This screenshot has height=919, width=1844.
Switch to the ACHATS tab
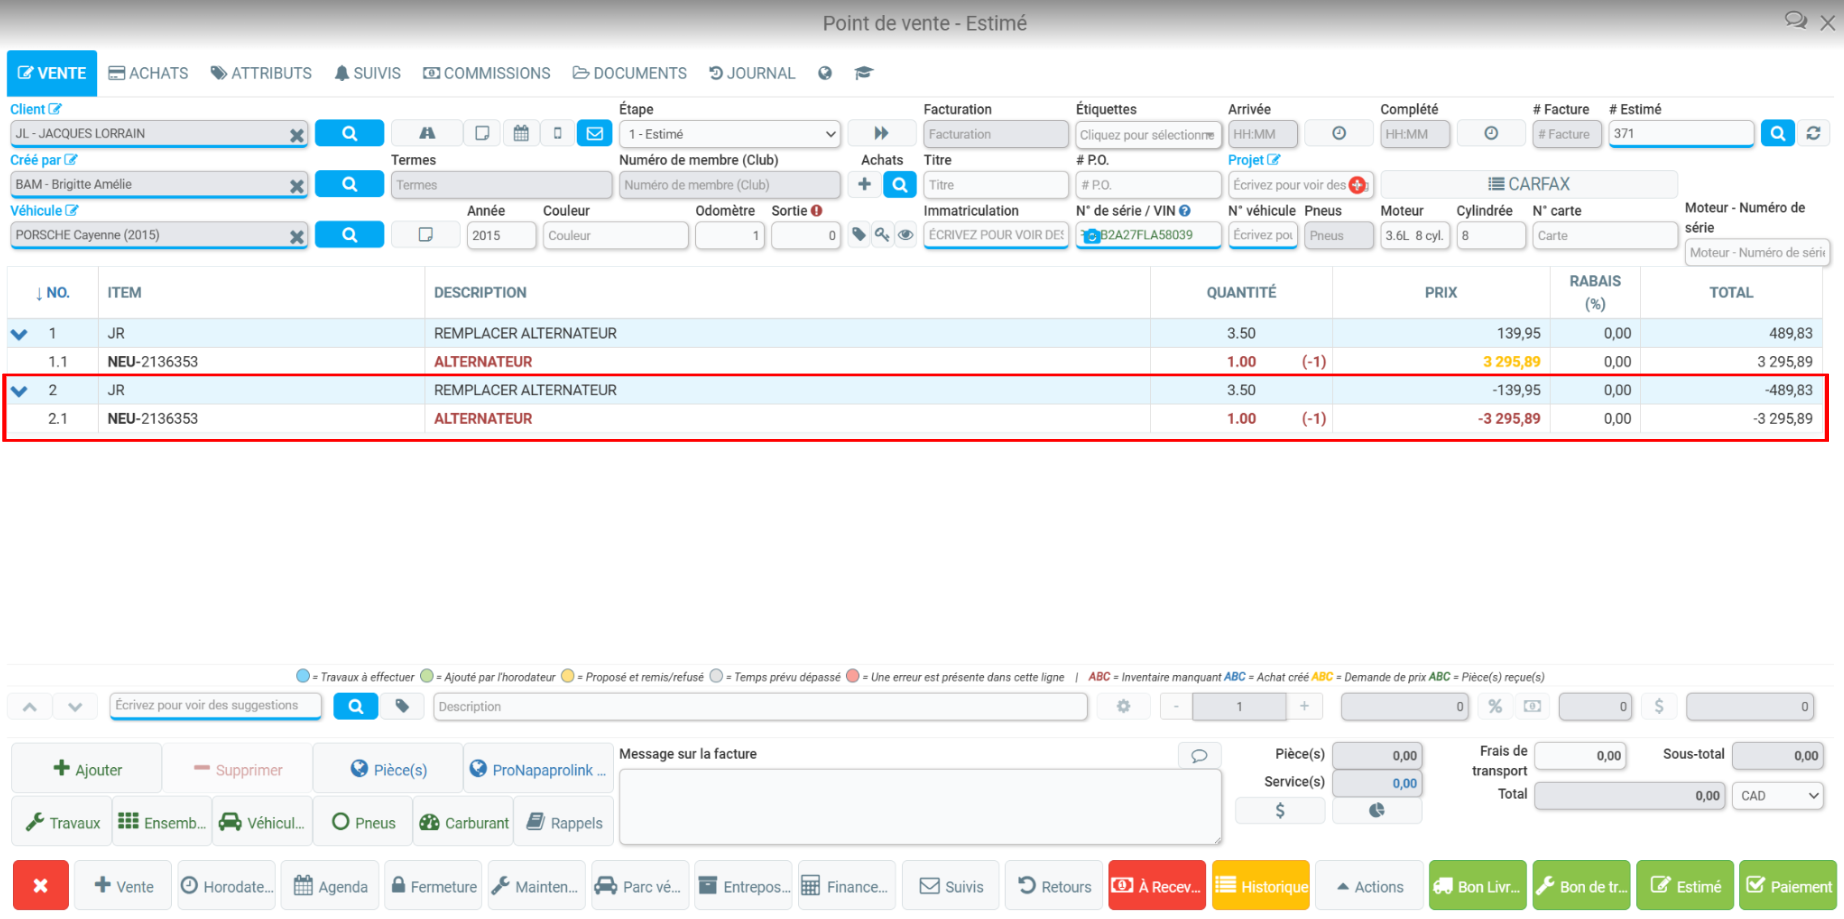148,73
